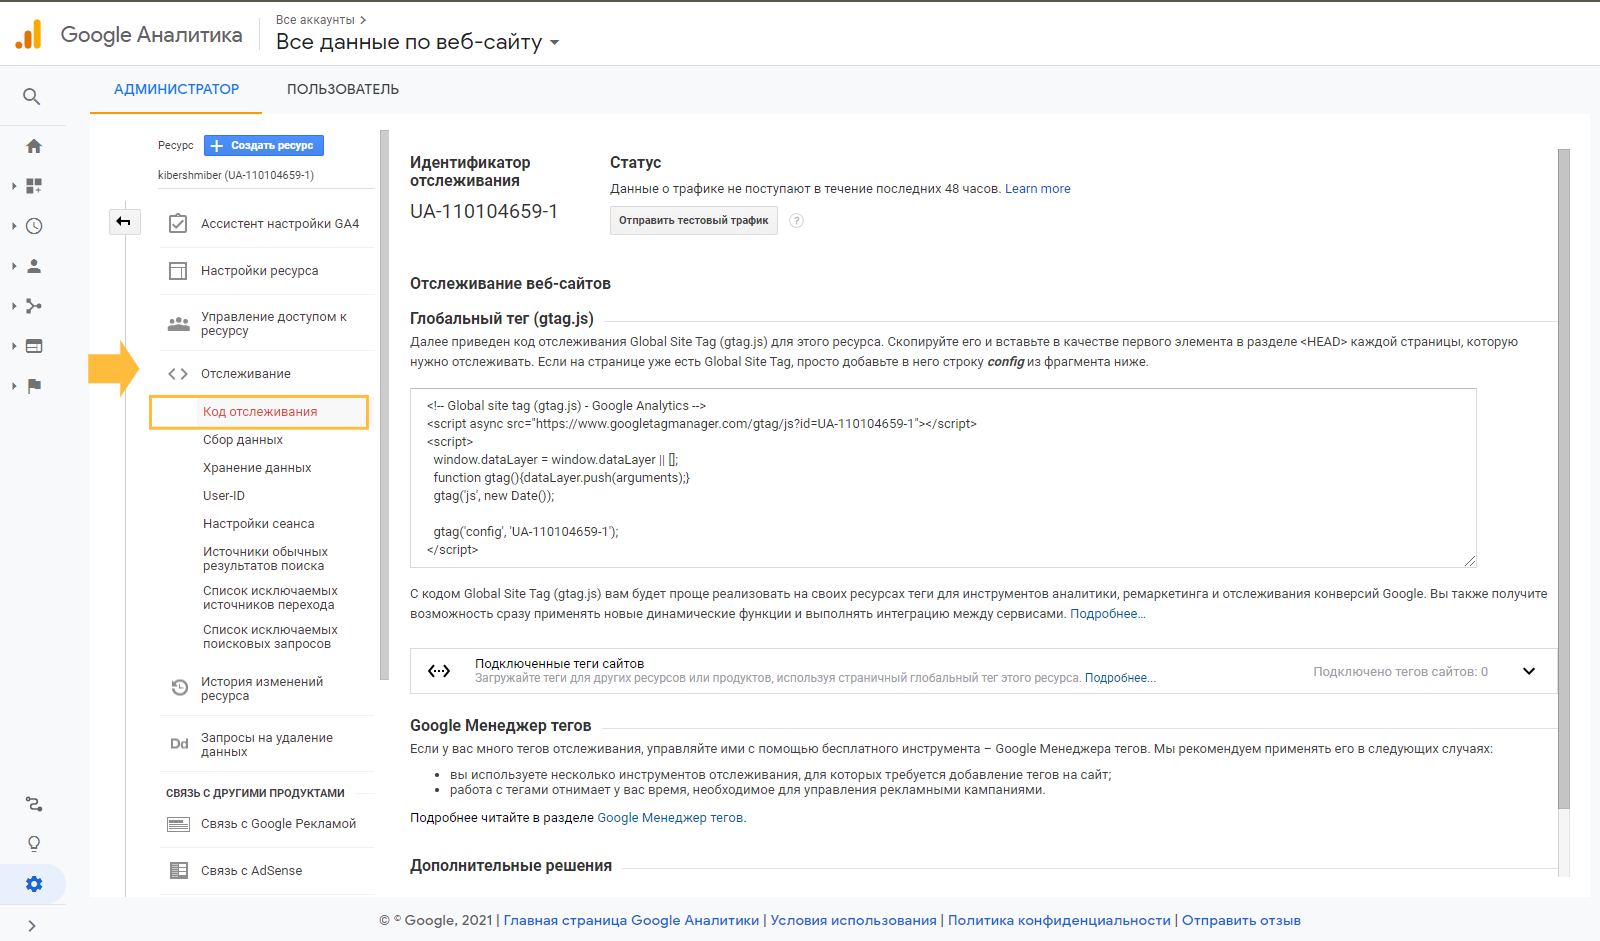Image resolution: width=1600 pixels, height=941 pixels.
Task: Open Главная страница Google Аналитики footer link
Action: click(x=631, y=921)
